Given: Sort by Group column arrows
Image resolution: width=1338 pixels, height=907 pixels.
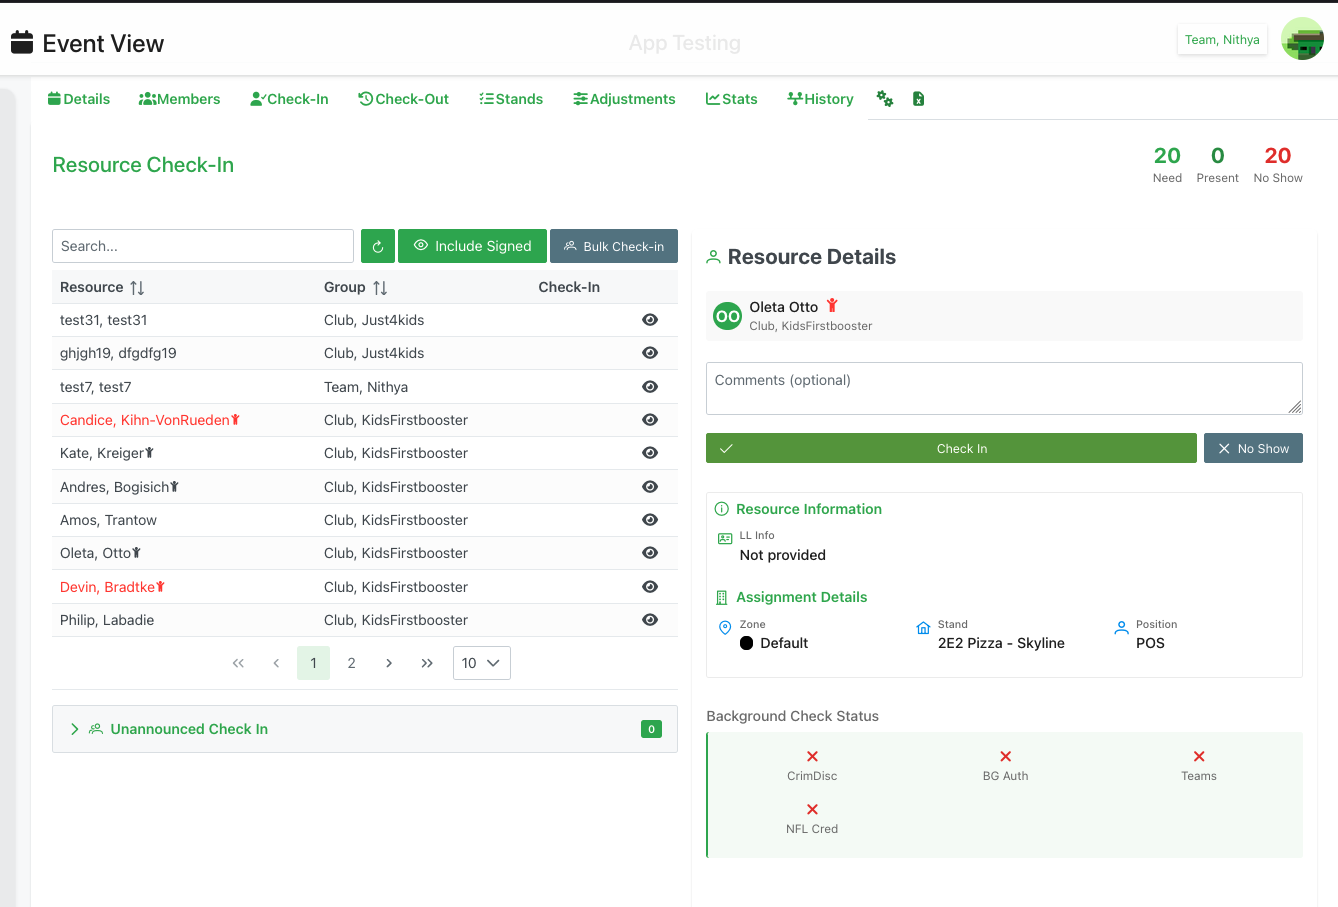Looking at the screenshot, I should click(x=380, y=288).
